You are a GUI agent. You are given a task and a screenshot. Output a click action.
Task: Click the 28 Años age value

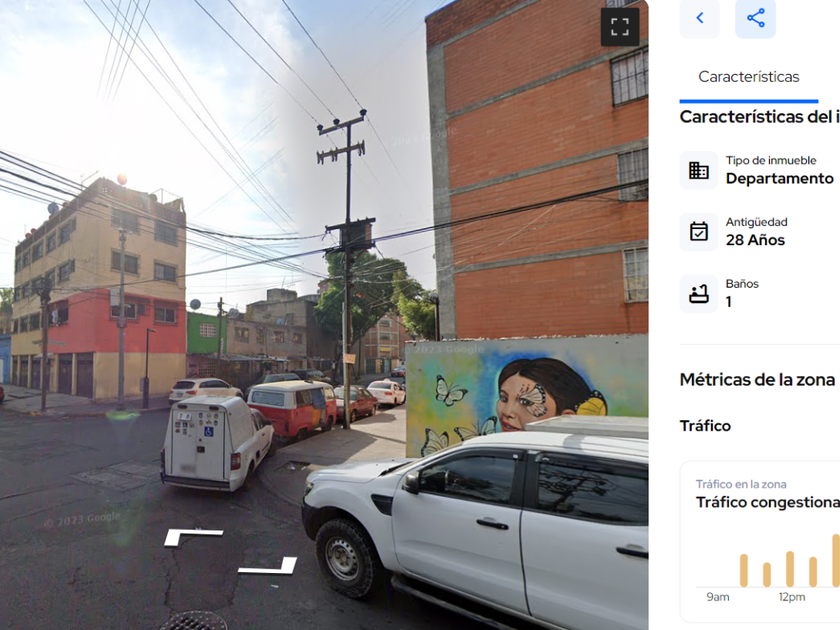click(755, 240)
